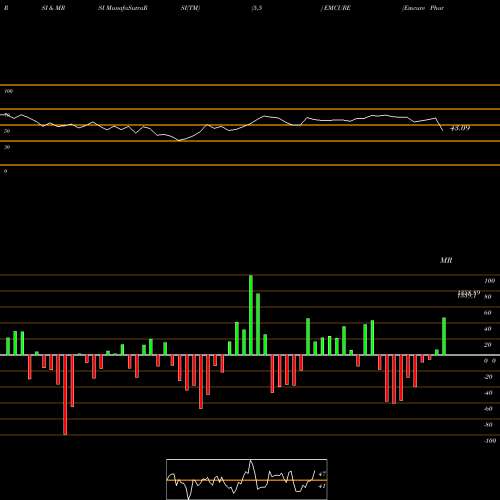Screen dimensions: 500x500
Task: Click the 'Emcure Phar' company name
Action: click(423, 8)
